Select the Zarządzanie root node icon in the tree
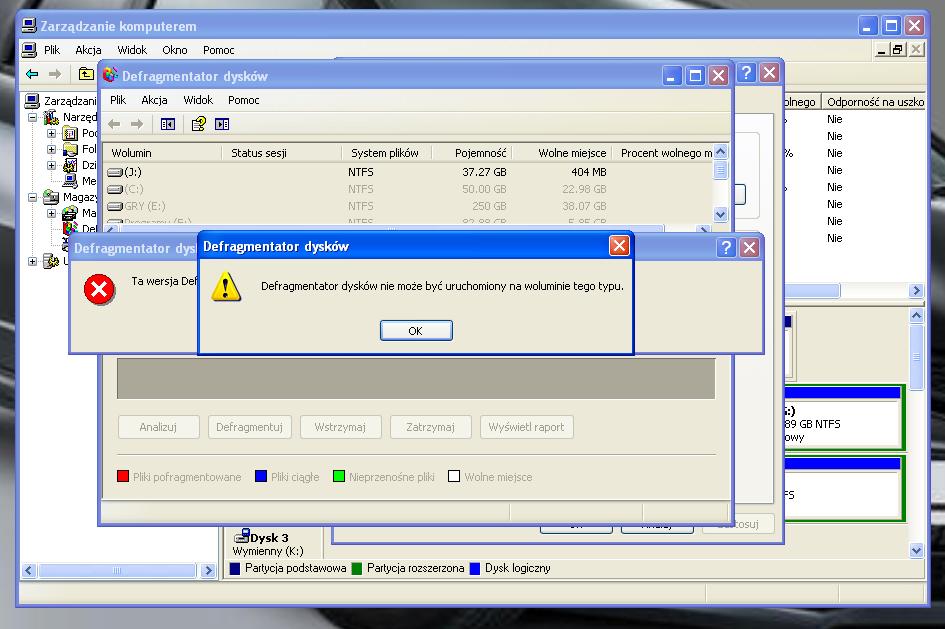The height and width of the screenshot is (629, 945). pos(32,101)
